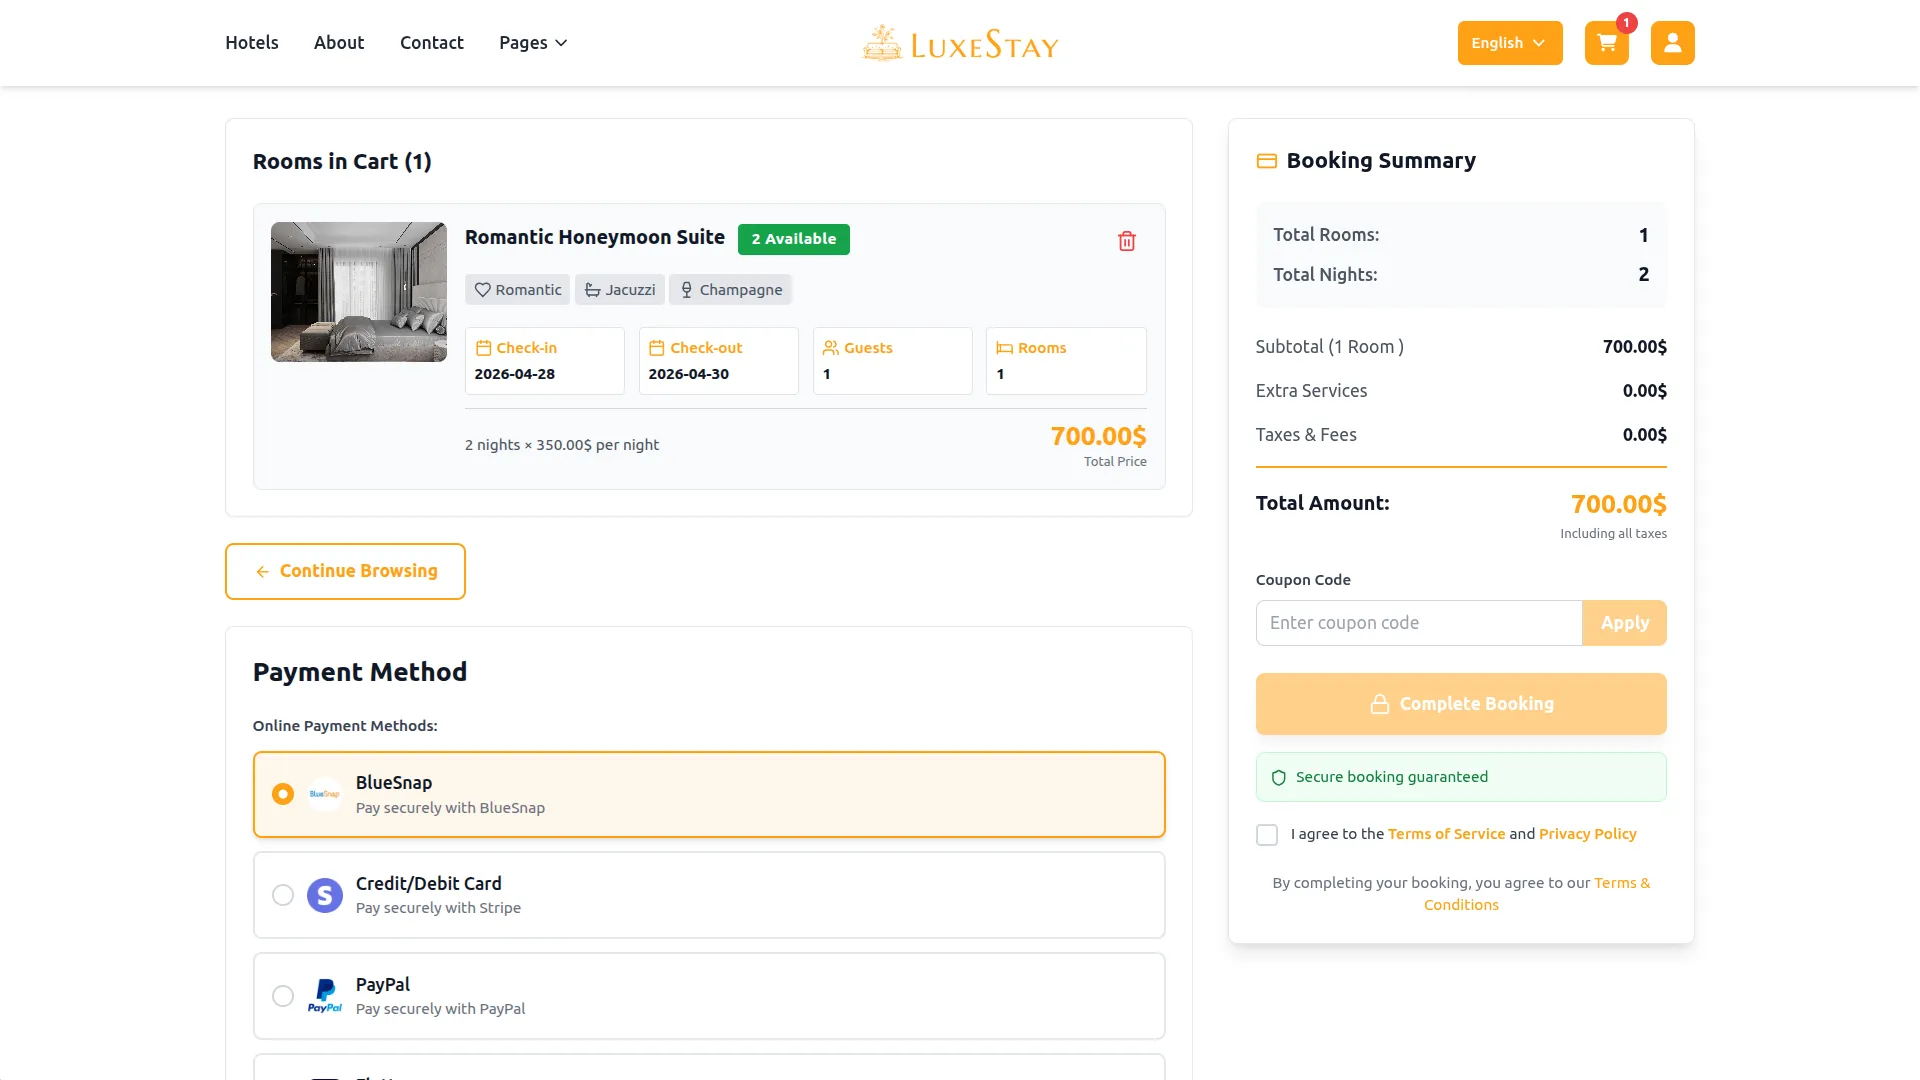The image size is (1920, 1080).
Task: Click the Rooms in Cart (1) heading
Action: 342,162
